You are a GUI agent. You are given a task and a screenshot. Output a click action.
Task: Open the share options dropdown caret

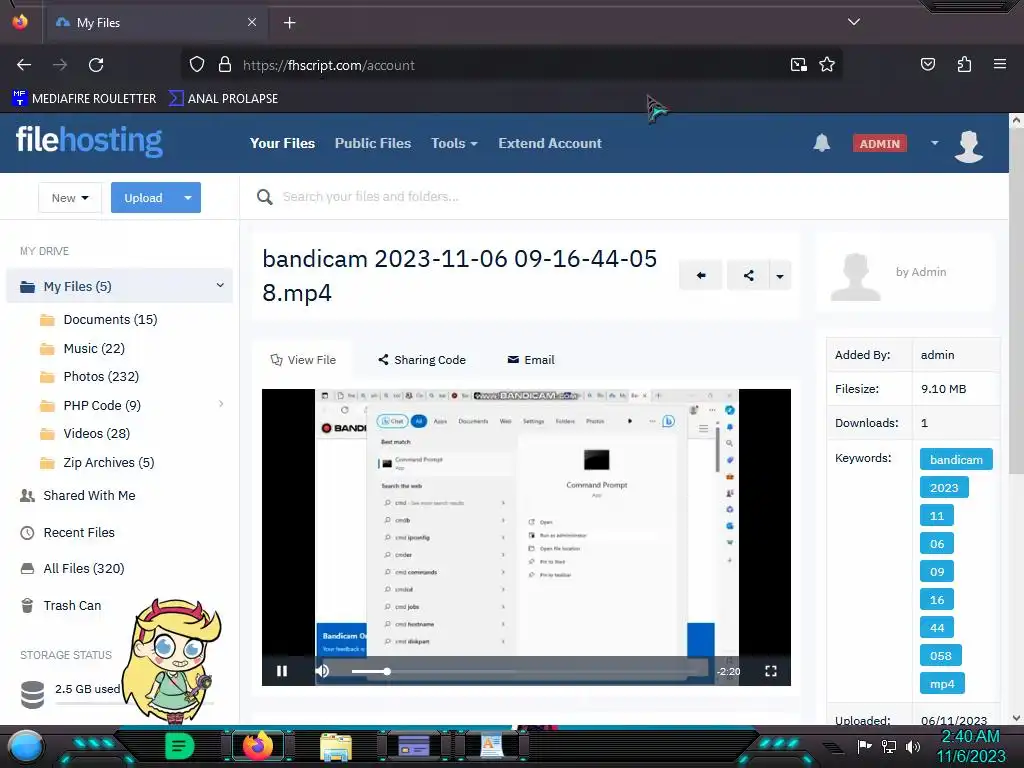(780, 276)
